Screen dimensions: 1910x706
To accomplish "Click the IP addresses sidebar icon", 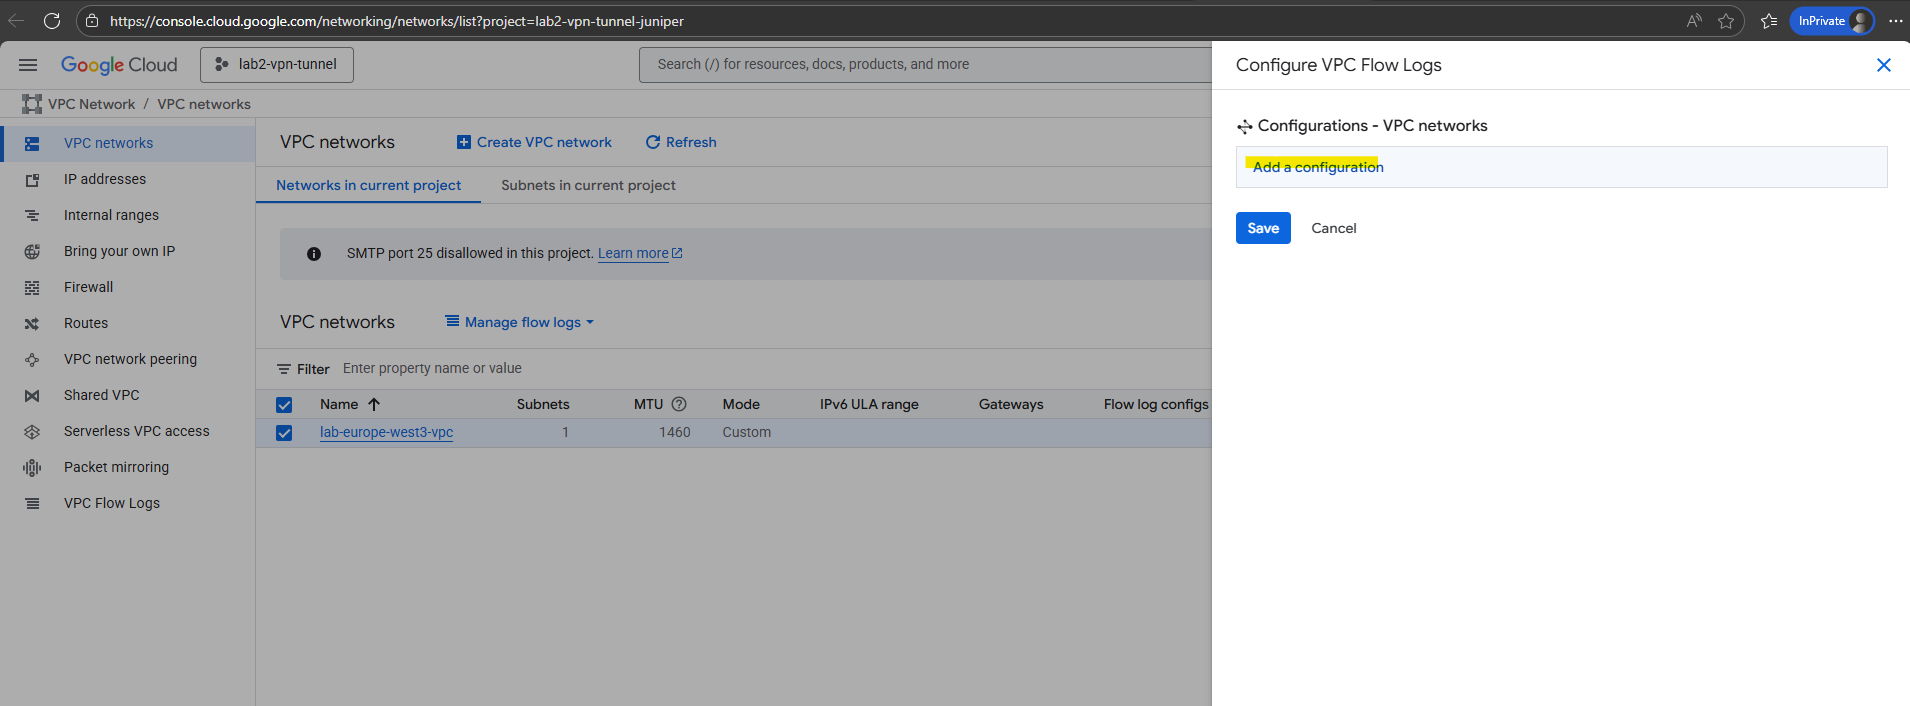I will 32,180.
